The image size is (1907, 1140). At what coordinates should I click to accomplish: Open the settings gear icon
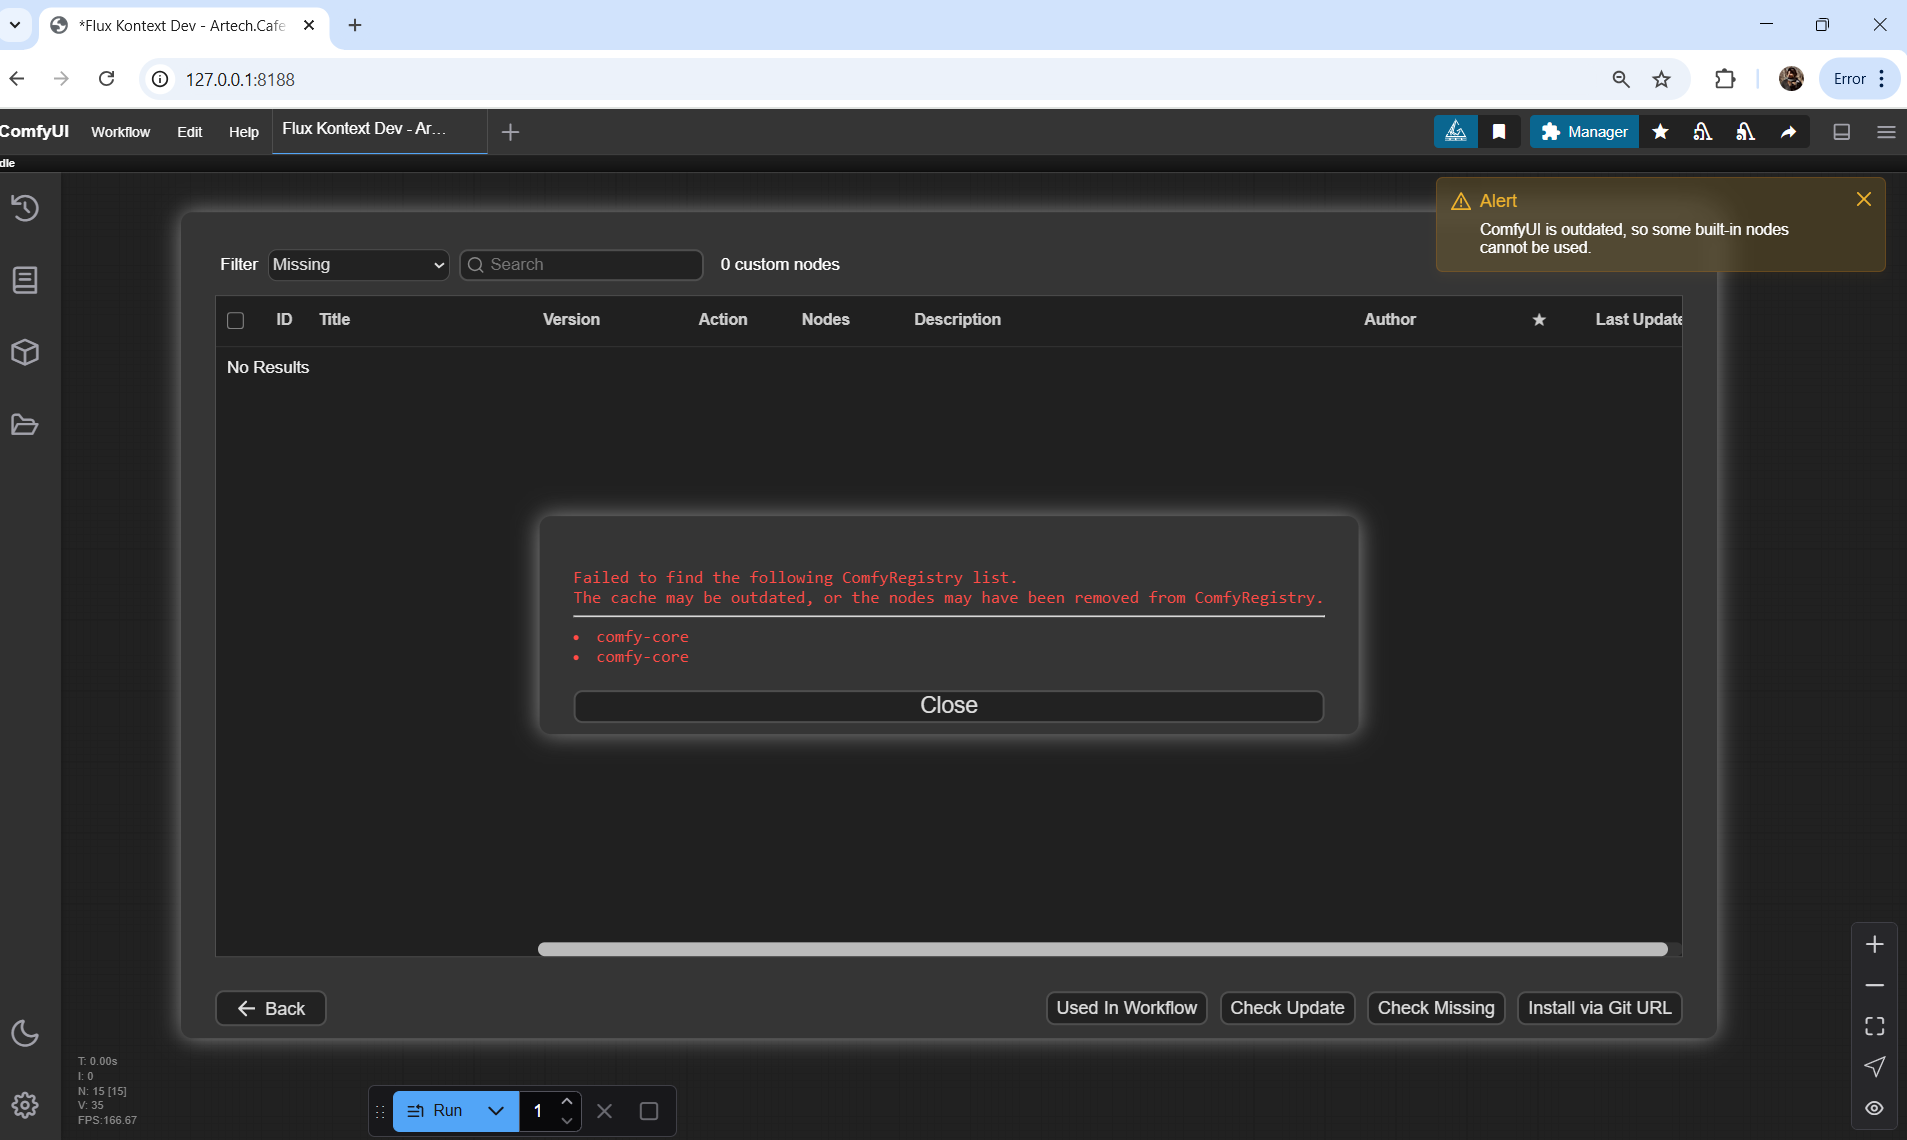(25, 1105)
